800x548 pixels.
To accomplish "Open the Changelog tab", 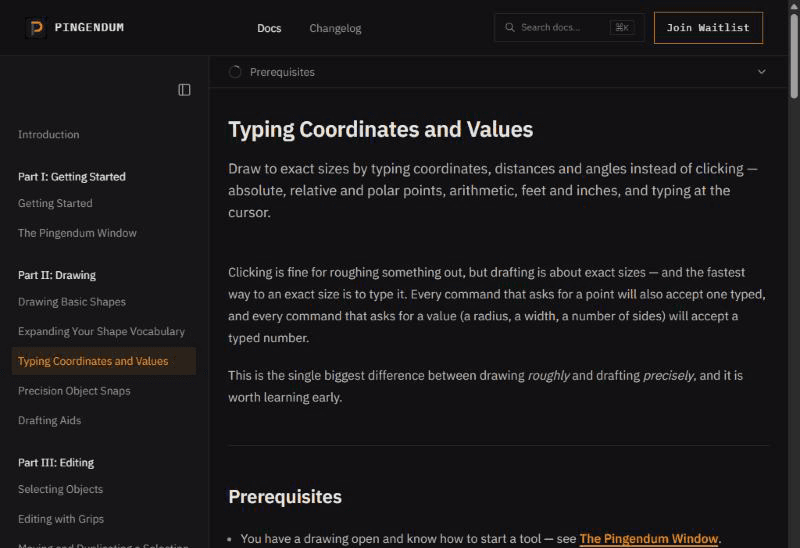I will (335, 28).
